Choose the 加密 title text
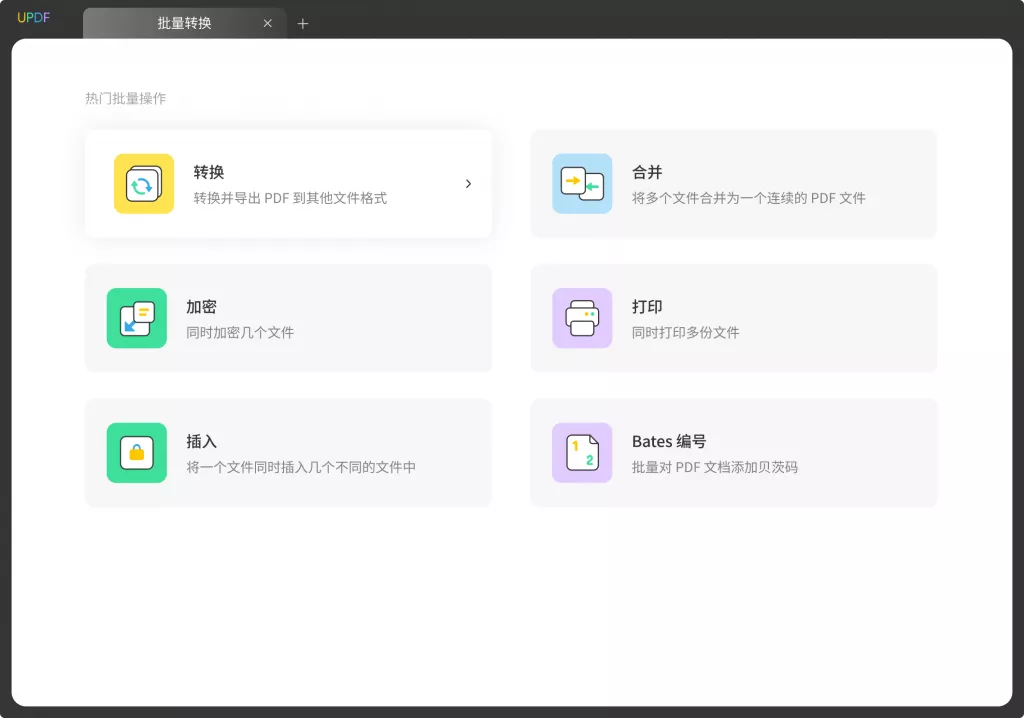This screenshot has width=1024, height=718. tap(201, 307)
